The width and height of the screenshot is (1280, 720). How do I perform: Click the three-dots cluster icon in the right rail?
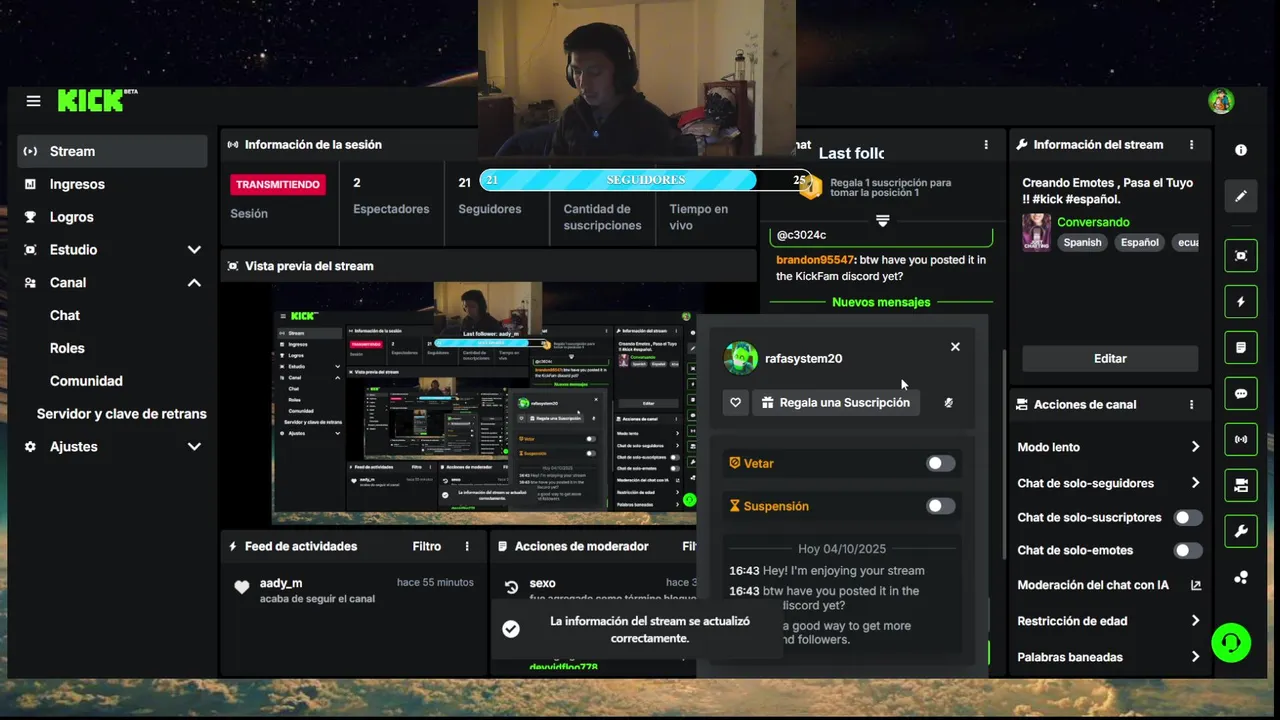point(1241,577)
